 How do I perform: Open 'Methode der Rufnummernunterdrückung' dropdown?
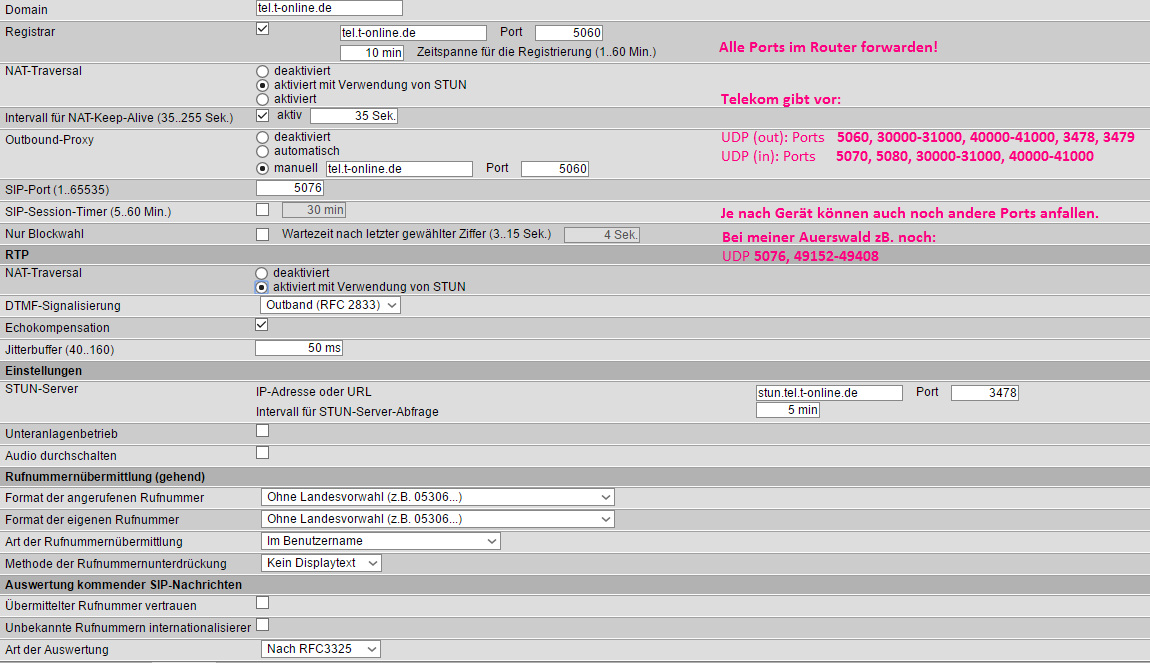point(321,563)
